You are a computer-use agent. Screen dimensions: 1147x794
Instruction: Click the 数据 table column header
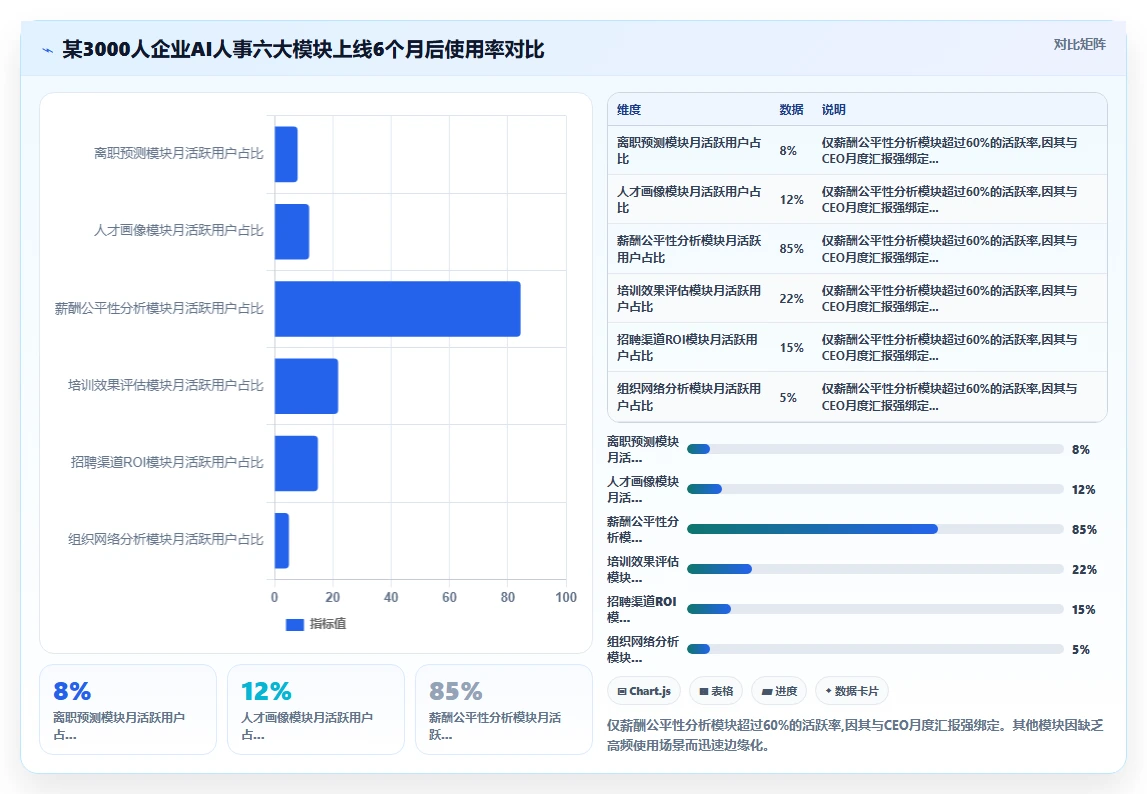791,110
